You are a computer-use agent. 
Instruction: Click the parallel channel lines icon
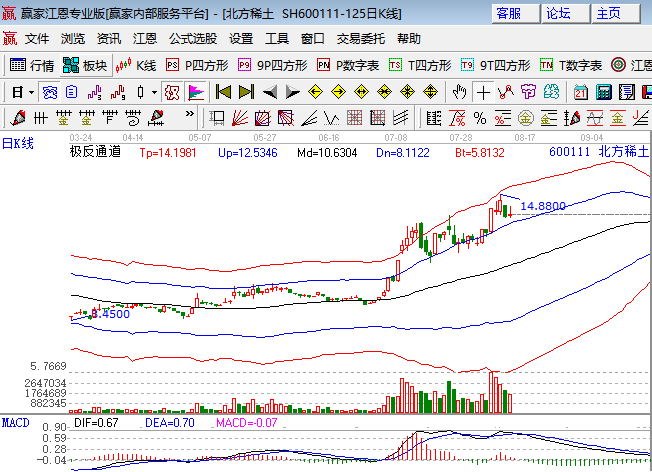coord(400,118)
